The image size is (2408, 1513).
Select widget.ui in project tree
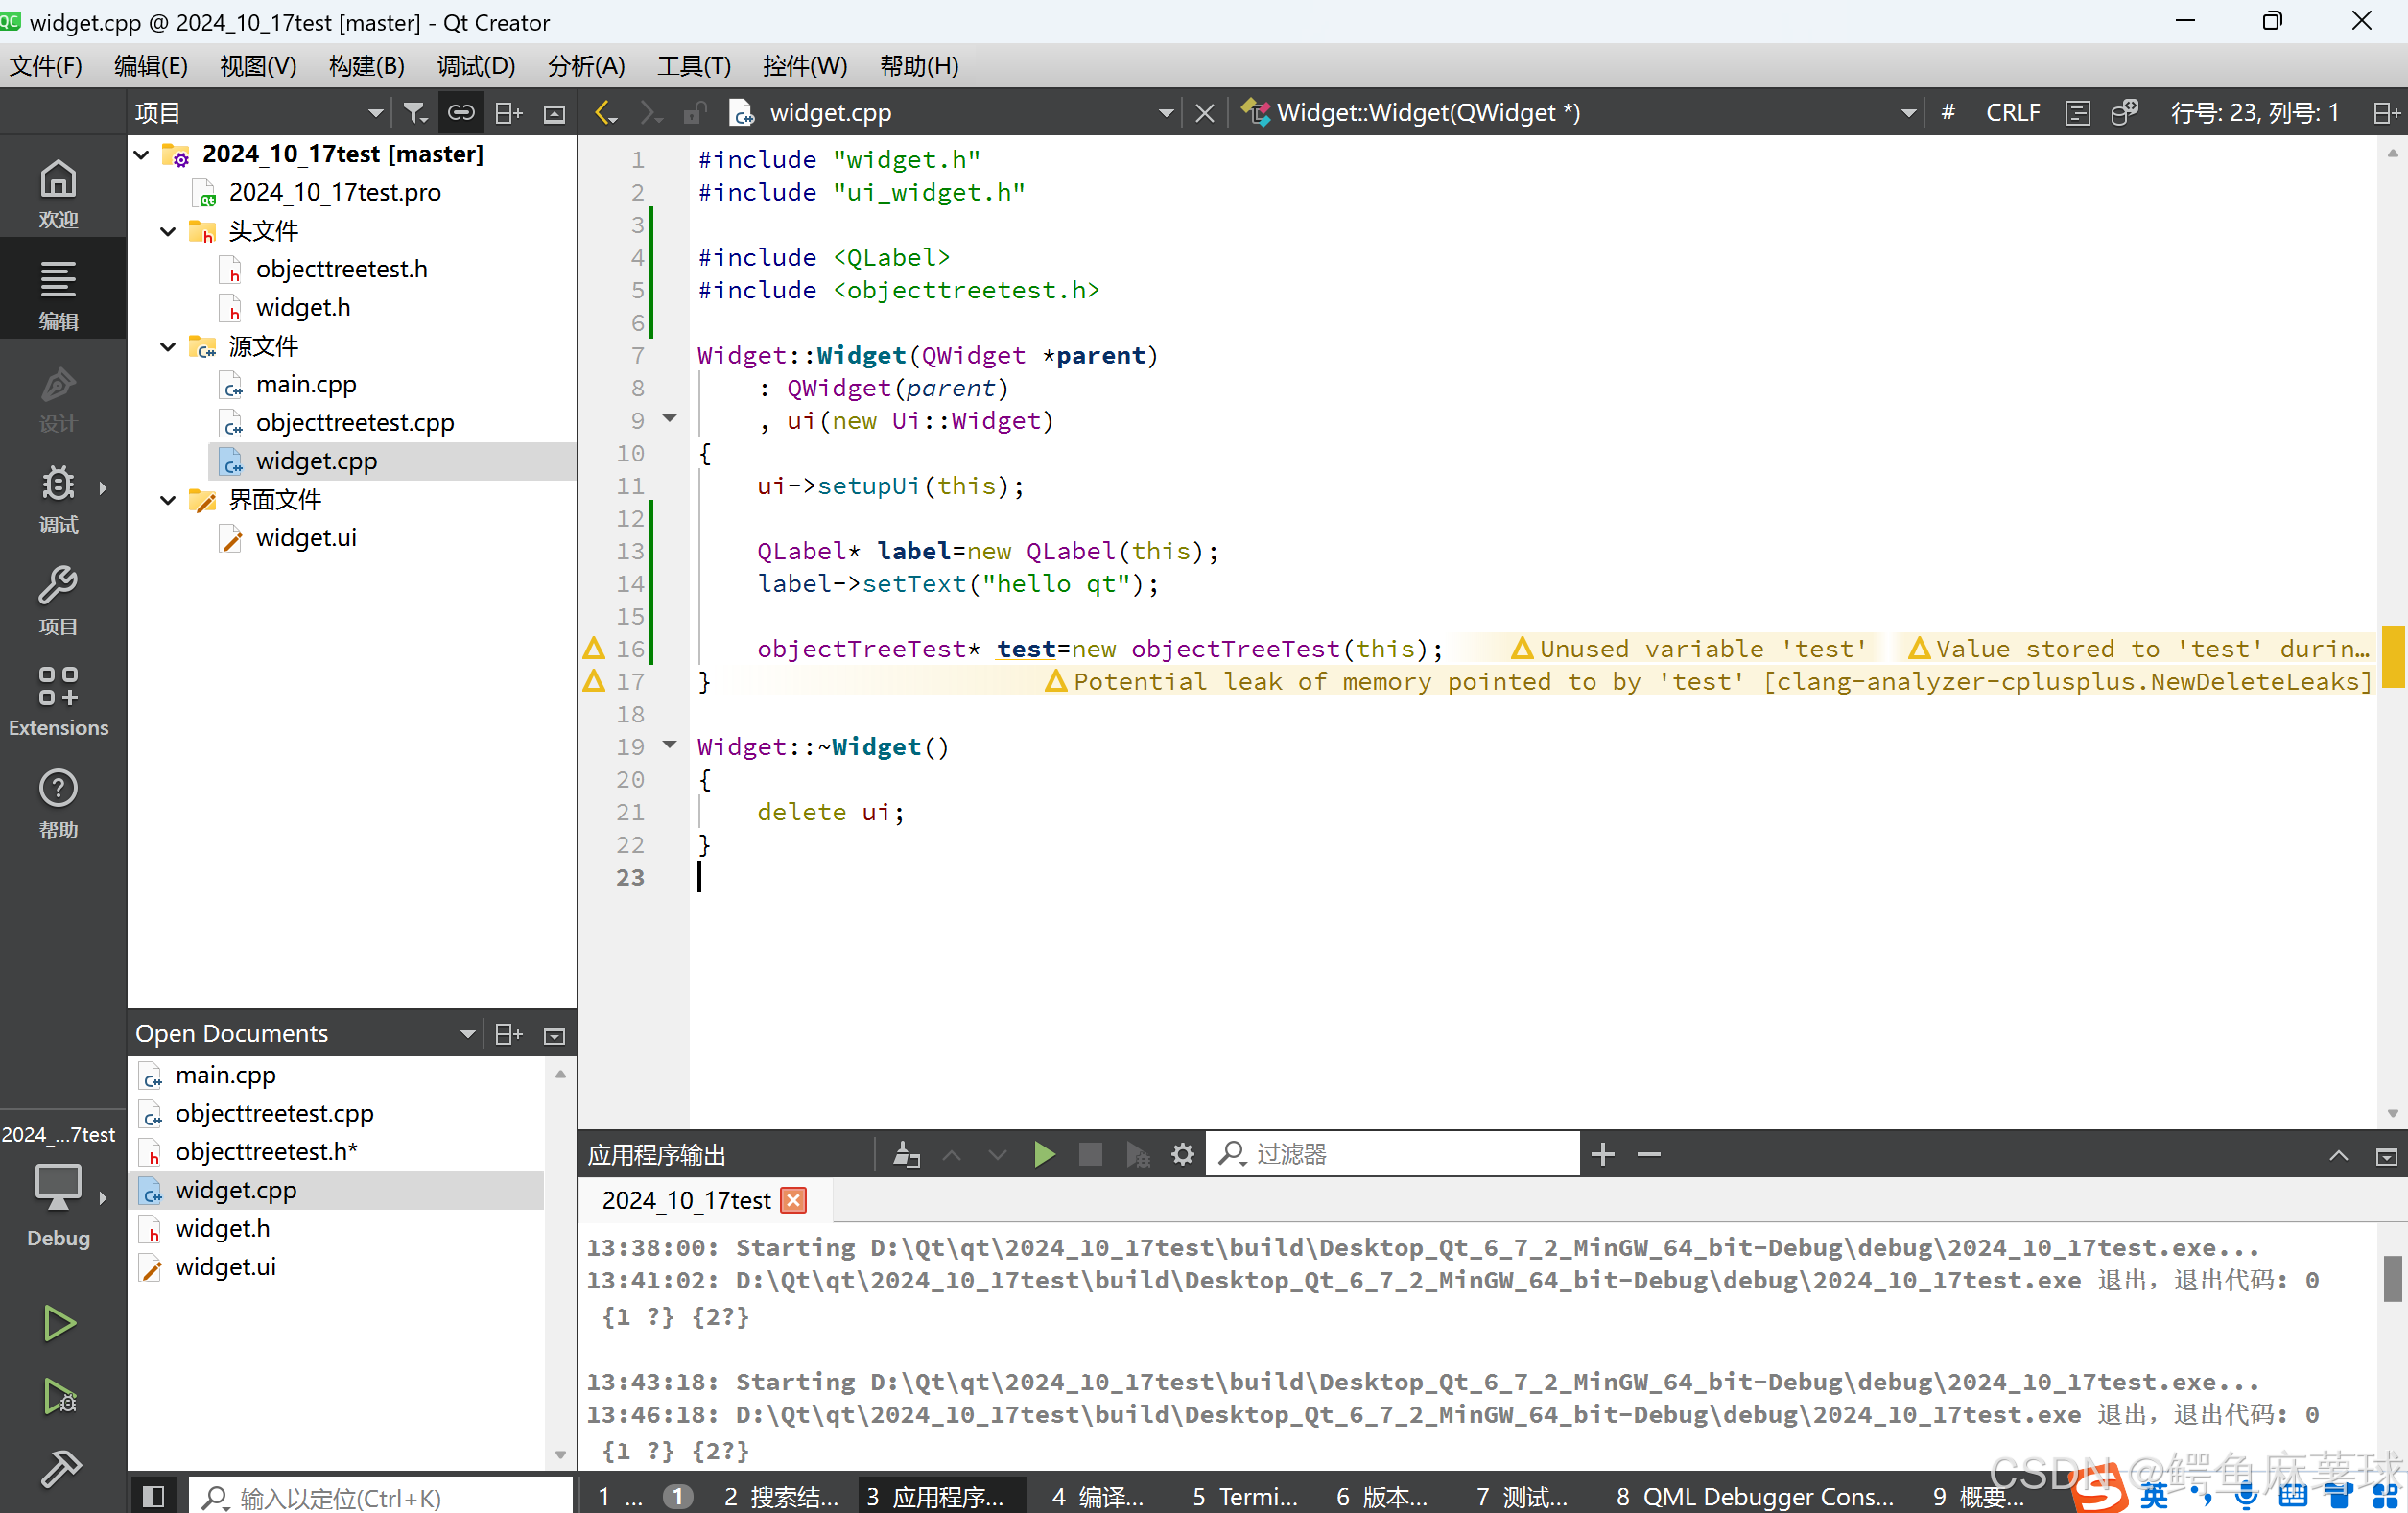(306, 538)
